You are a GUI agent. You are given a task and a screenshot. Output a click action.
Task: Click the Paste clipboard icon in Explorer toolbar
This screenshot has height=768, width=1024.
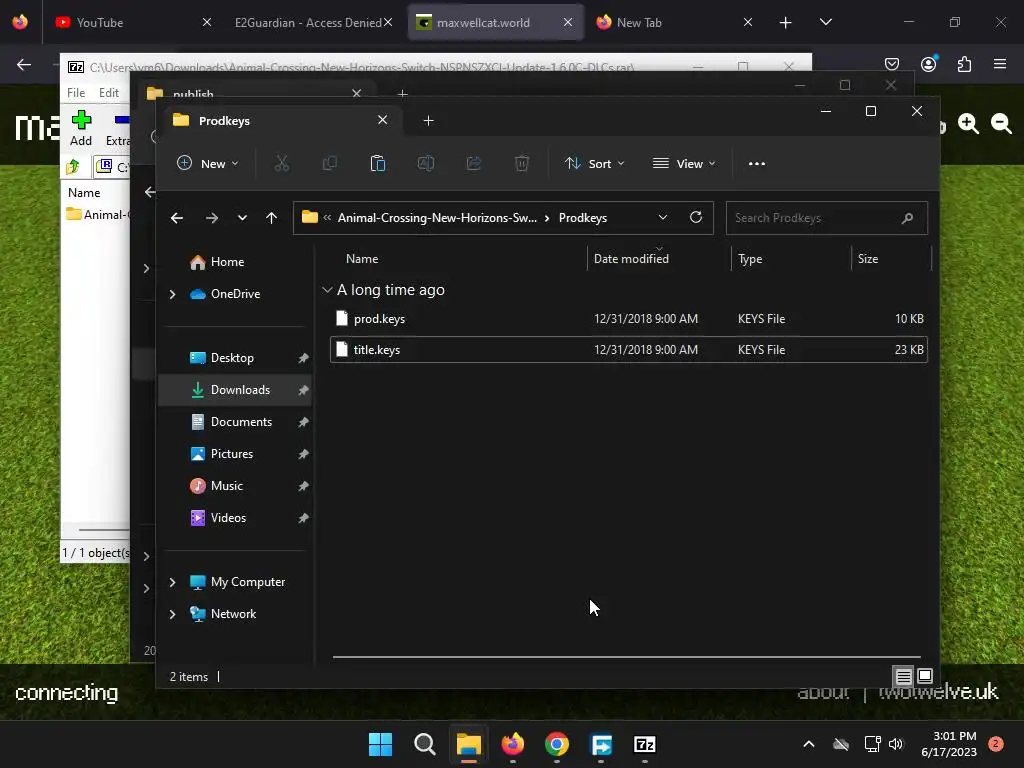[377, 163]
